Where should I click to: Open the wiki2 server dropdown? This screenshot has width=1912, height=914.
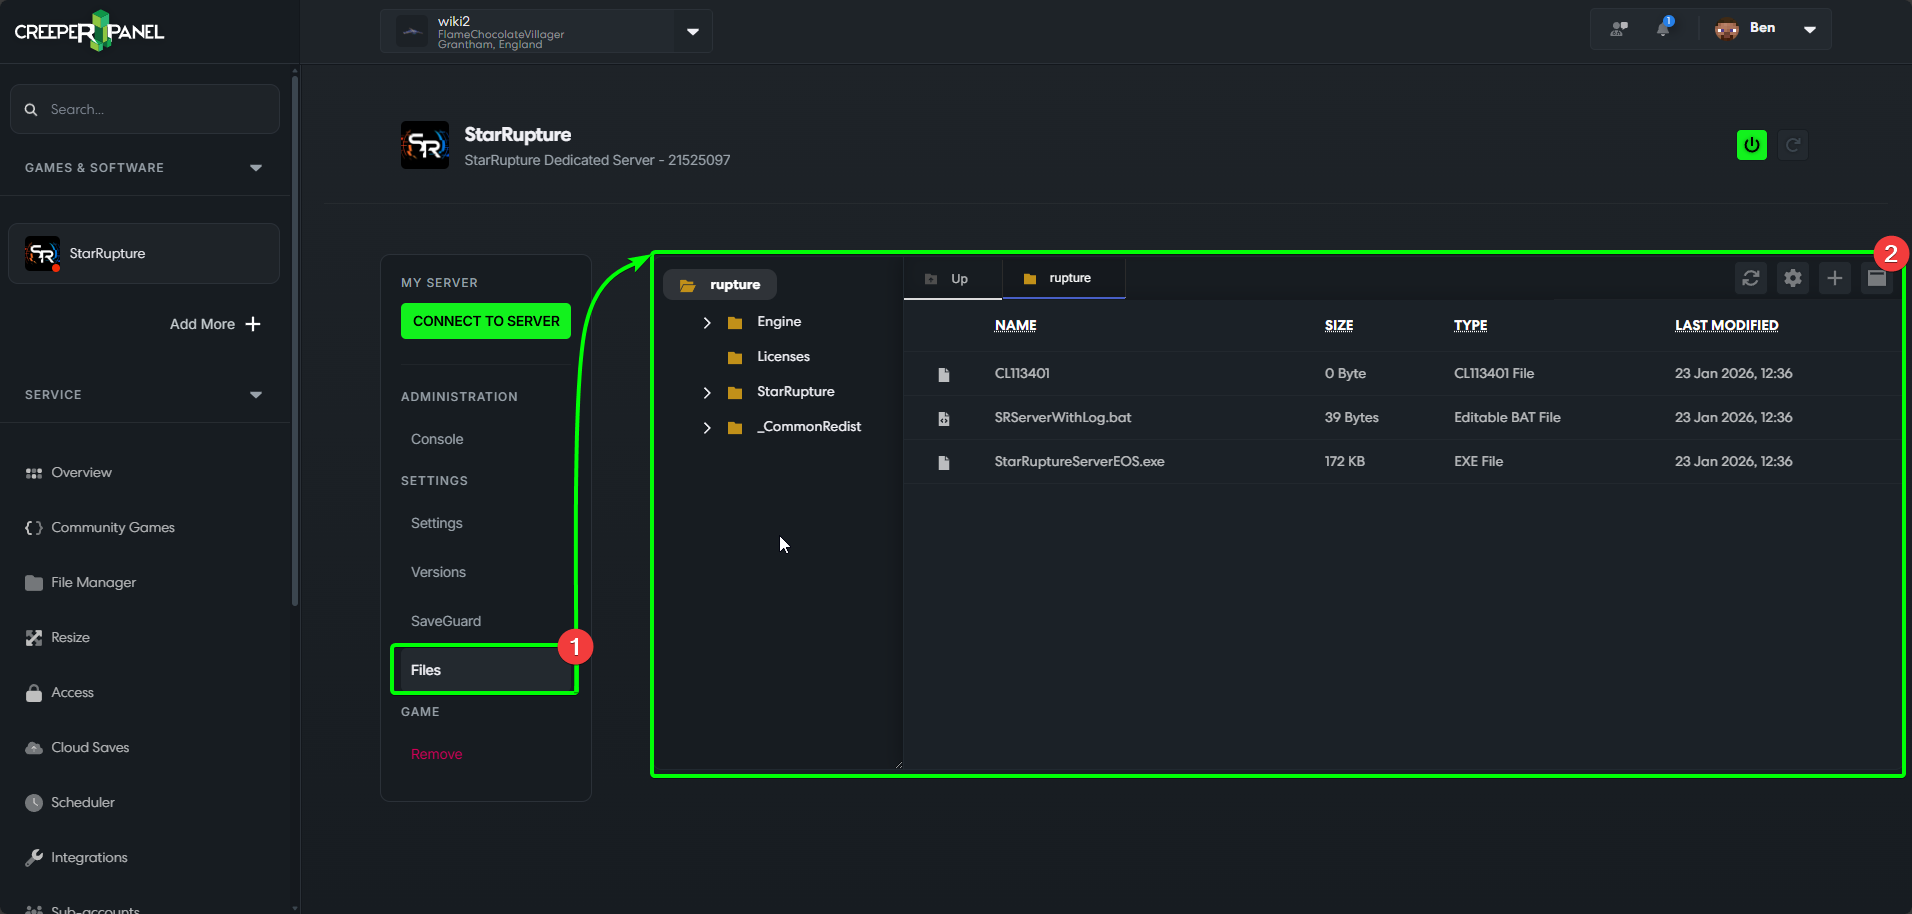click(692, 31)
